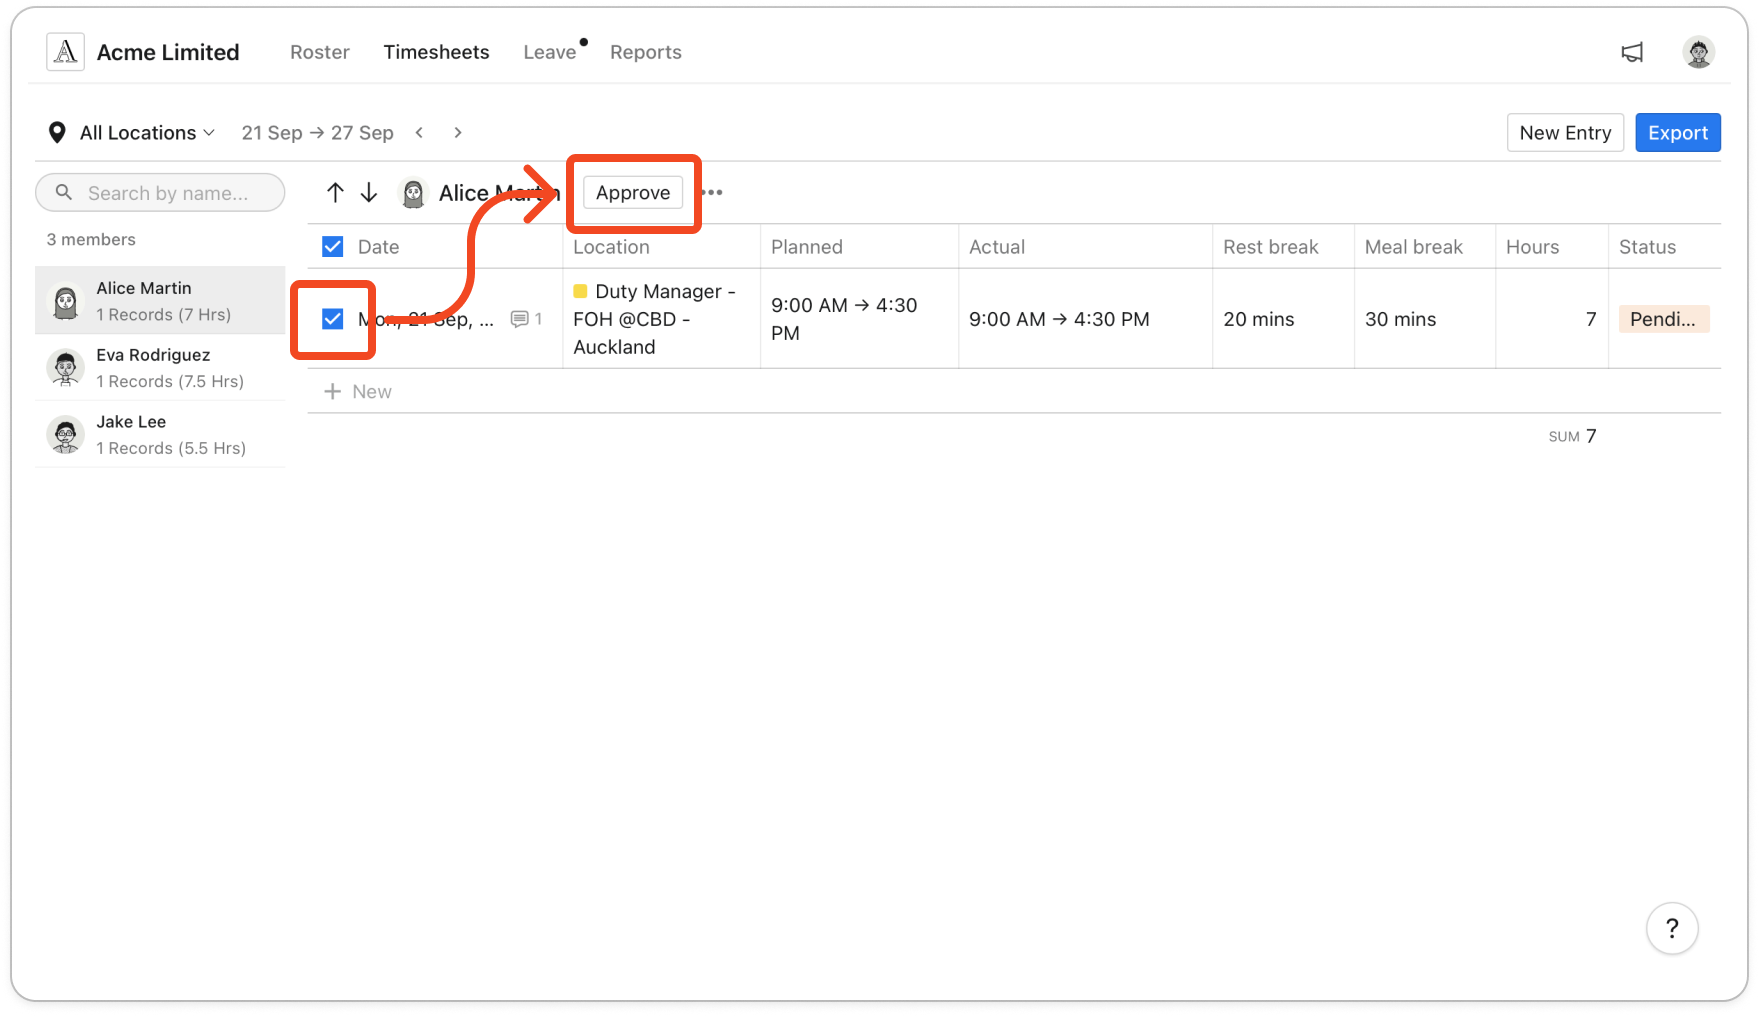Click the Pending status badge
1759x1016 pixels.
(1664, 319)
